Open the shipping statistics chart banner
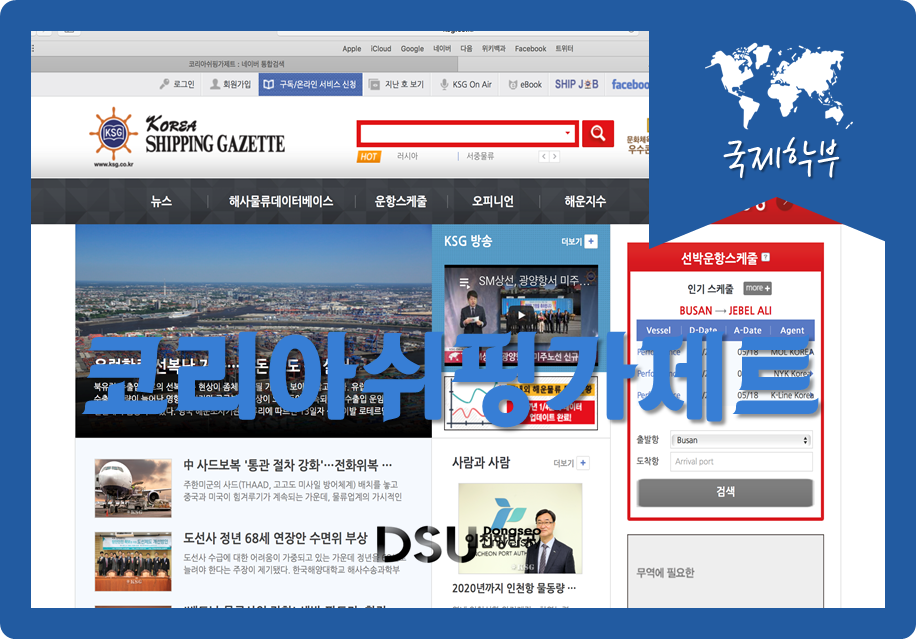Viewport: 916px width, 639px height. click(521, 403)
